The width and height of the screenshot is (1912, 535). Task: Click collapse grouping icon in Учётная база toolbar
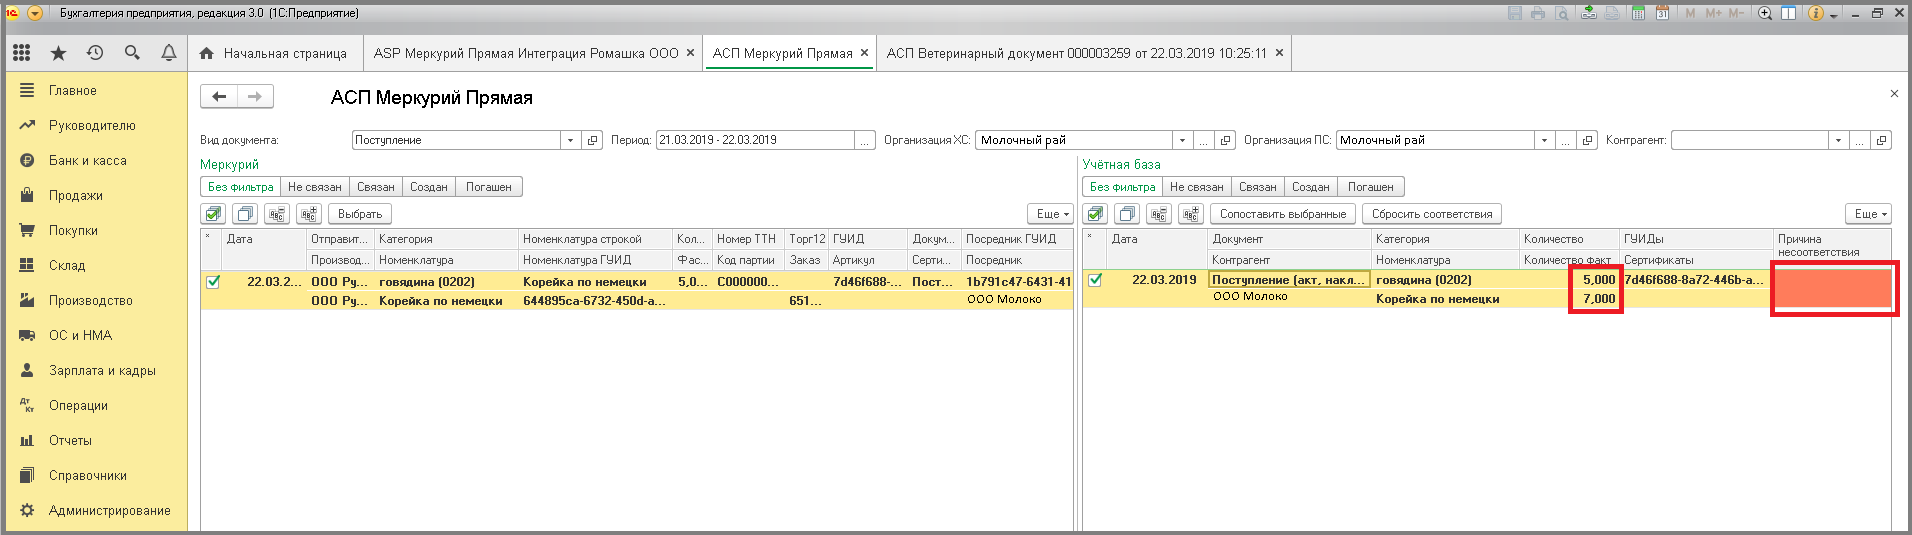point(1159,214)
